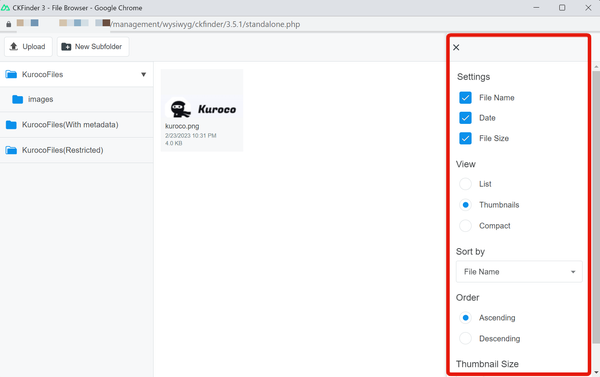Uncheck the File Name checkbox

click(x=465, y=98)
